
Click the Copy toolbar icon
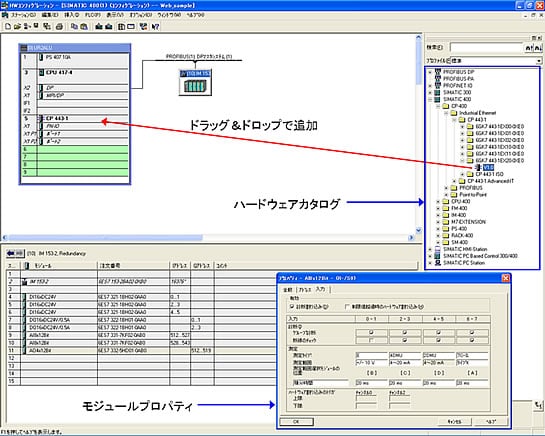coord(74,26)
